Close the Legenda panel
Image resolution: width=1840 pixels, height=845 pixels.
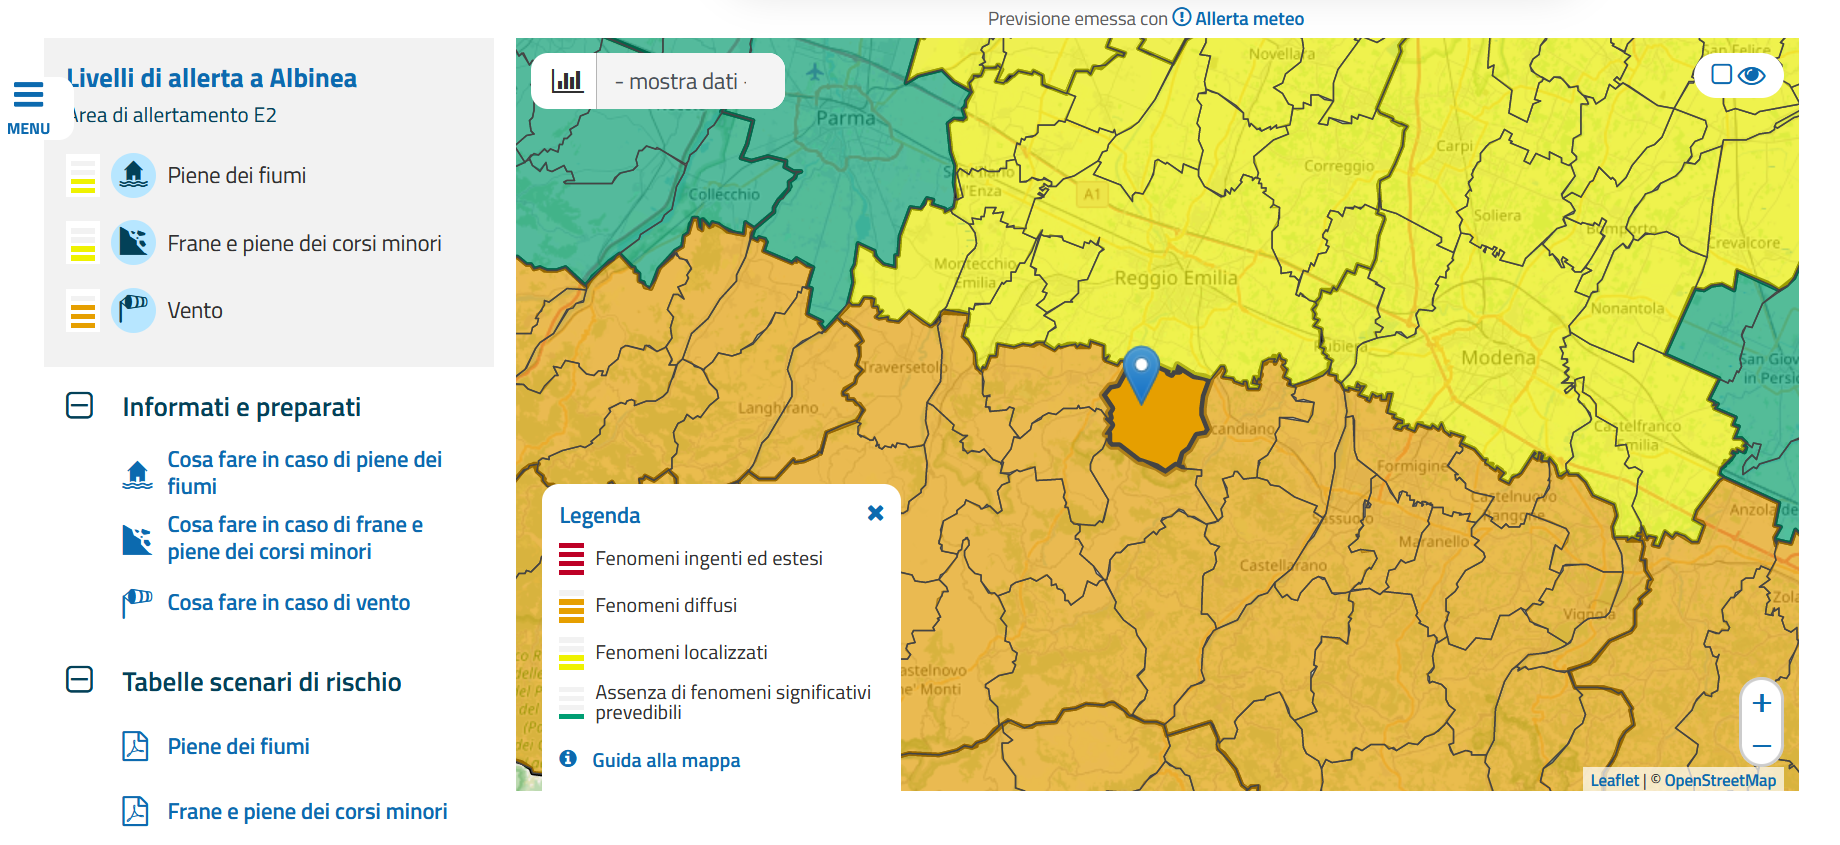click(875, 513)
